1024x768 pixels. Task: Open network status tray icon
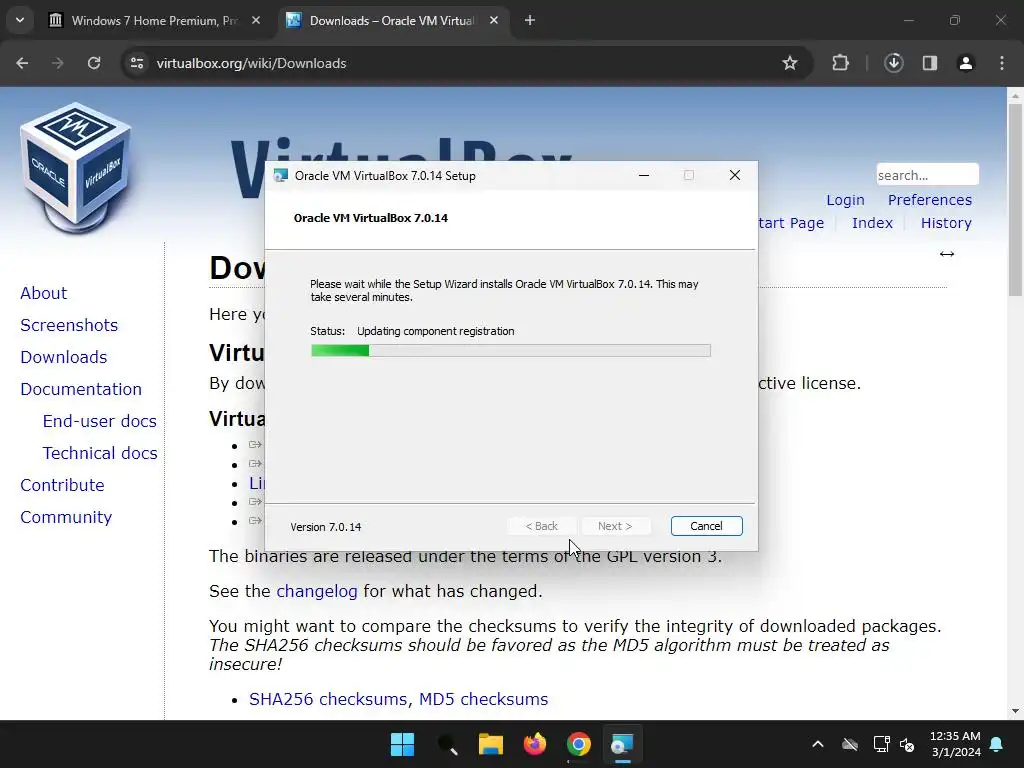[x=881, y=744]
